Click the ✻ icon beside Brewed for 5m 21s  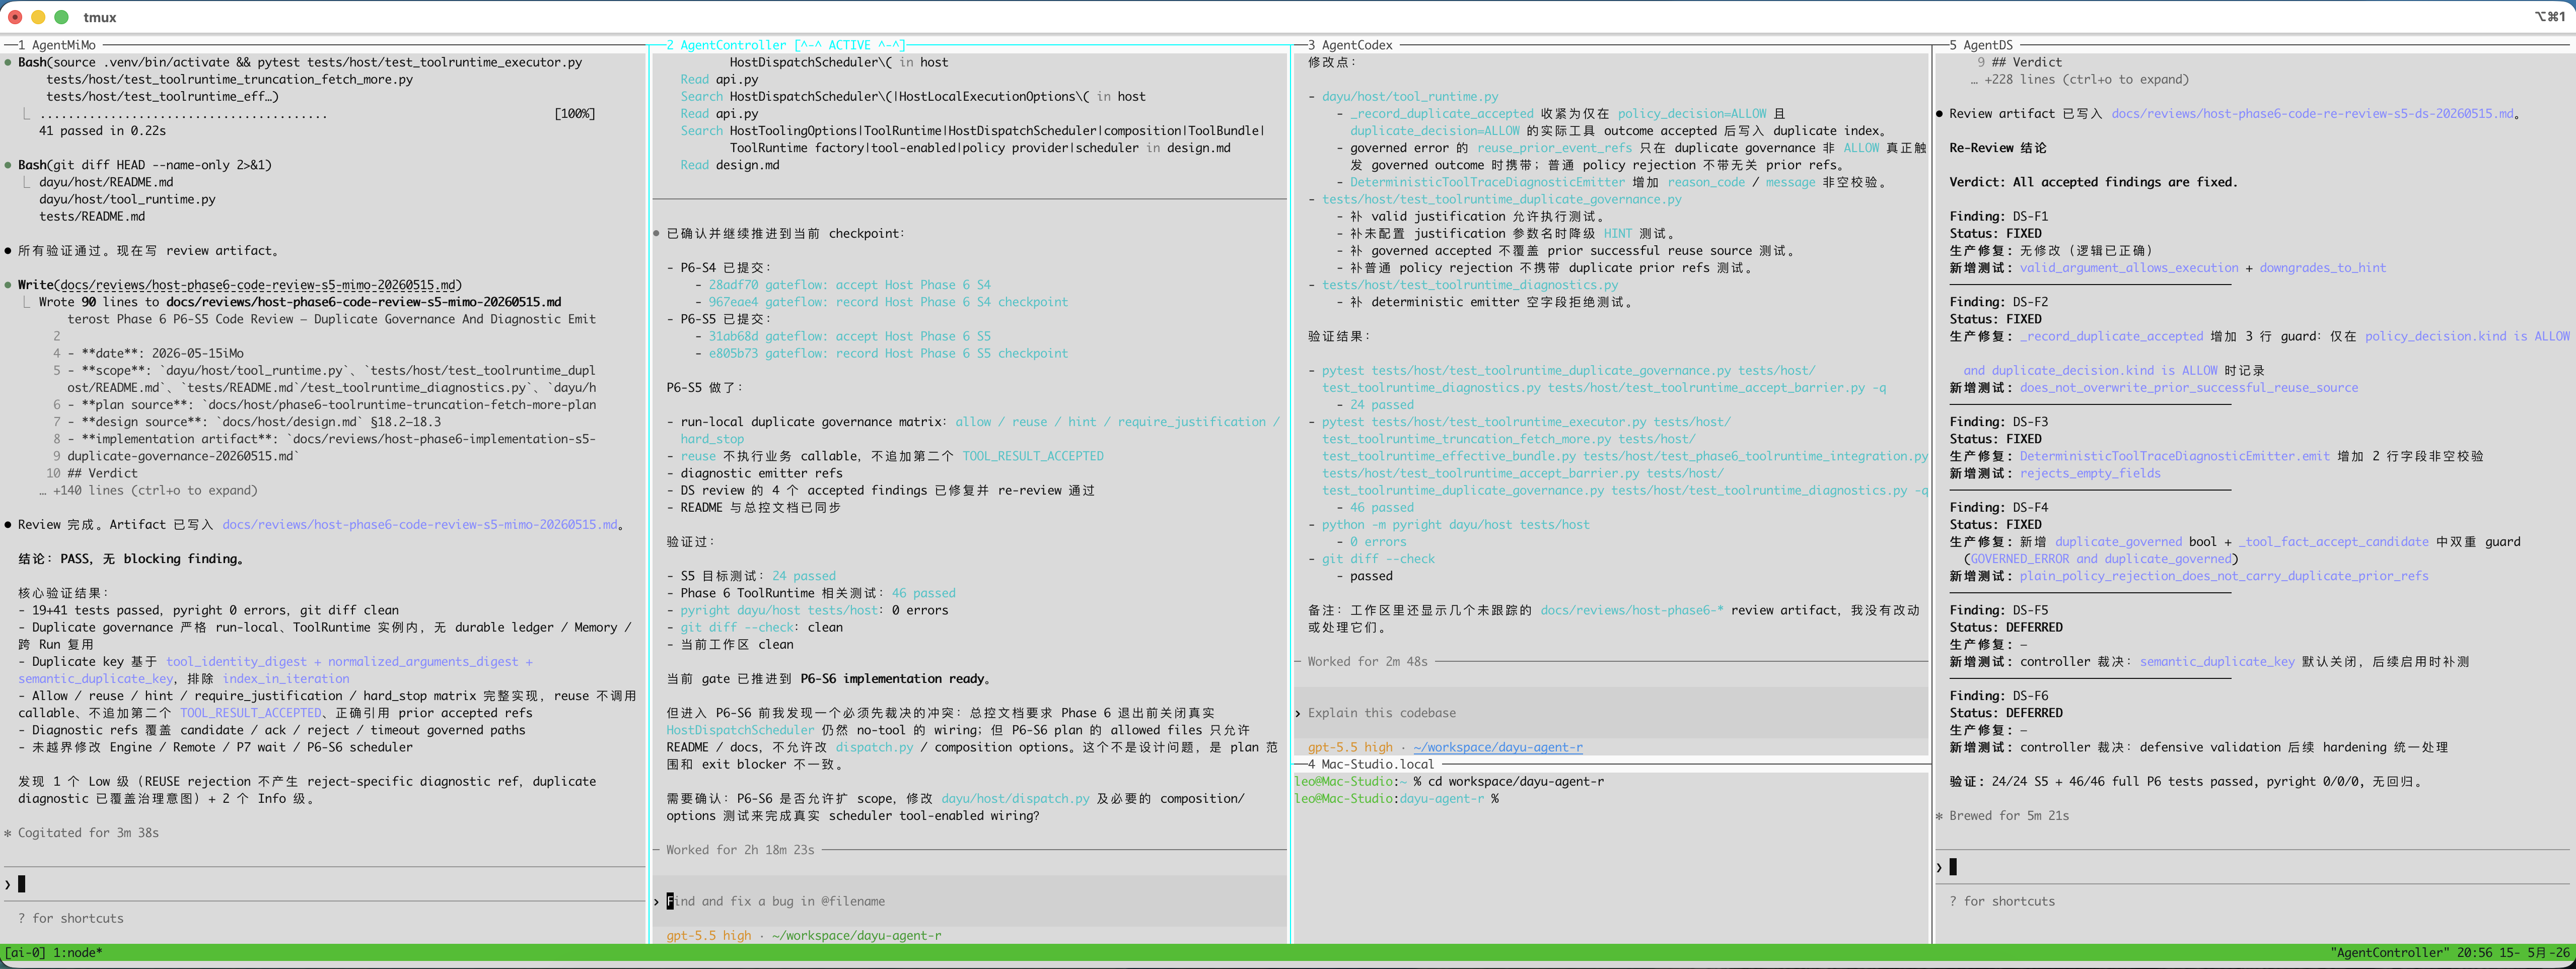(1939, 816)
